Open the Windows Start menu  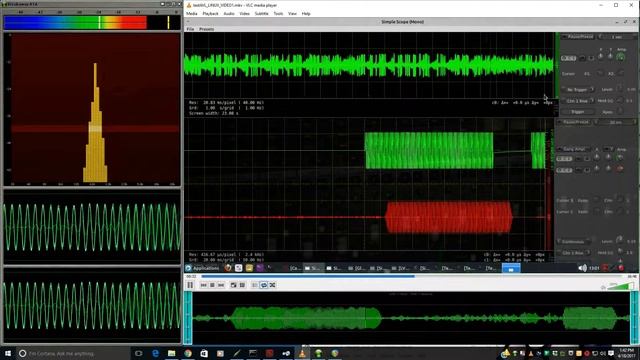[8, 353]
